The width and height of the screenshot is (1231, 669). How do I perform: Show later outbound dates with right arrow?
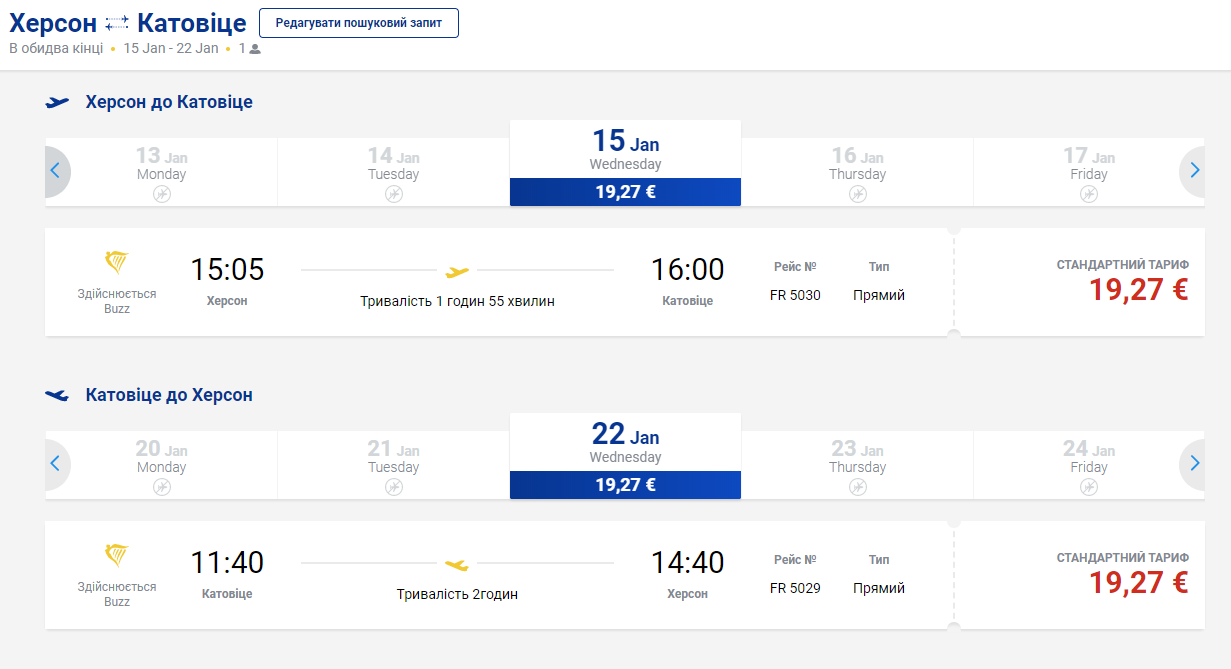pos(1193,171)
